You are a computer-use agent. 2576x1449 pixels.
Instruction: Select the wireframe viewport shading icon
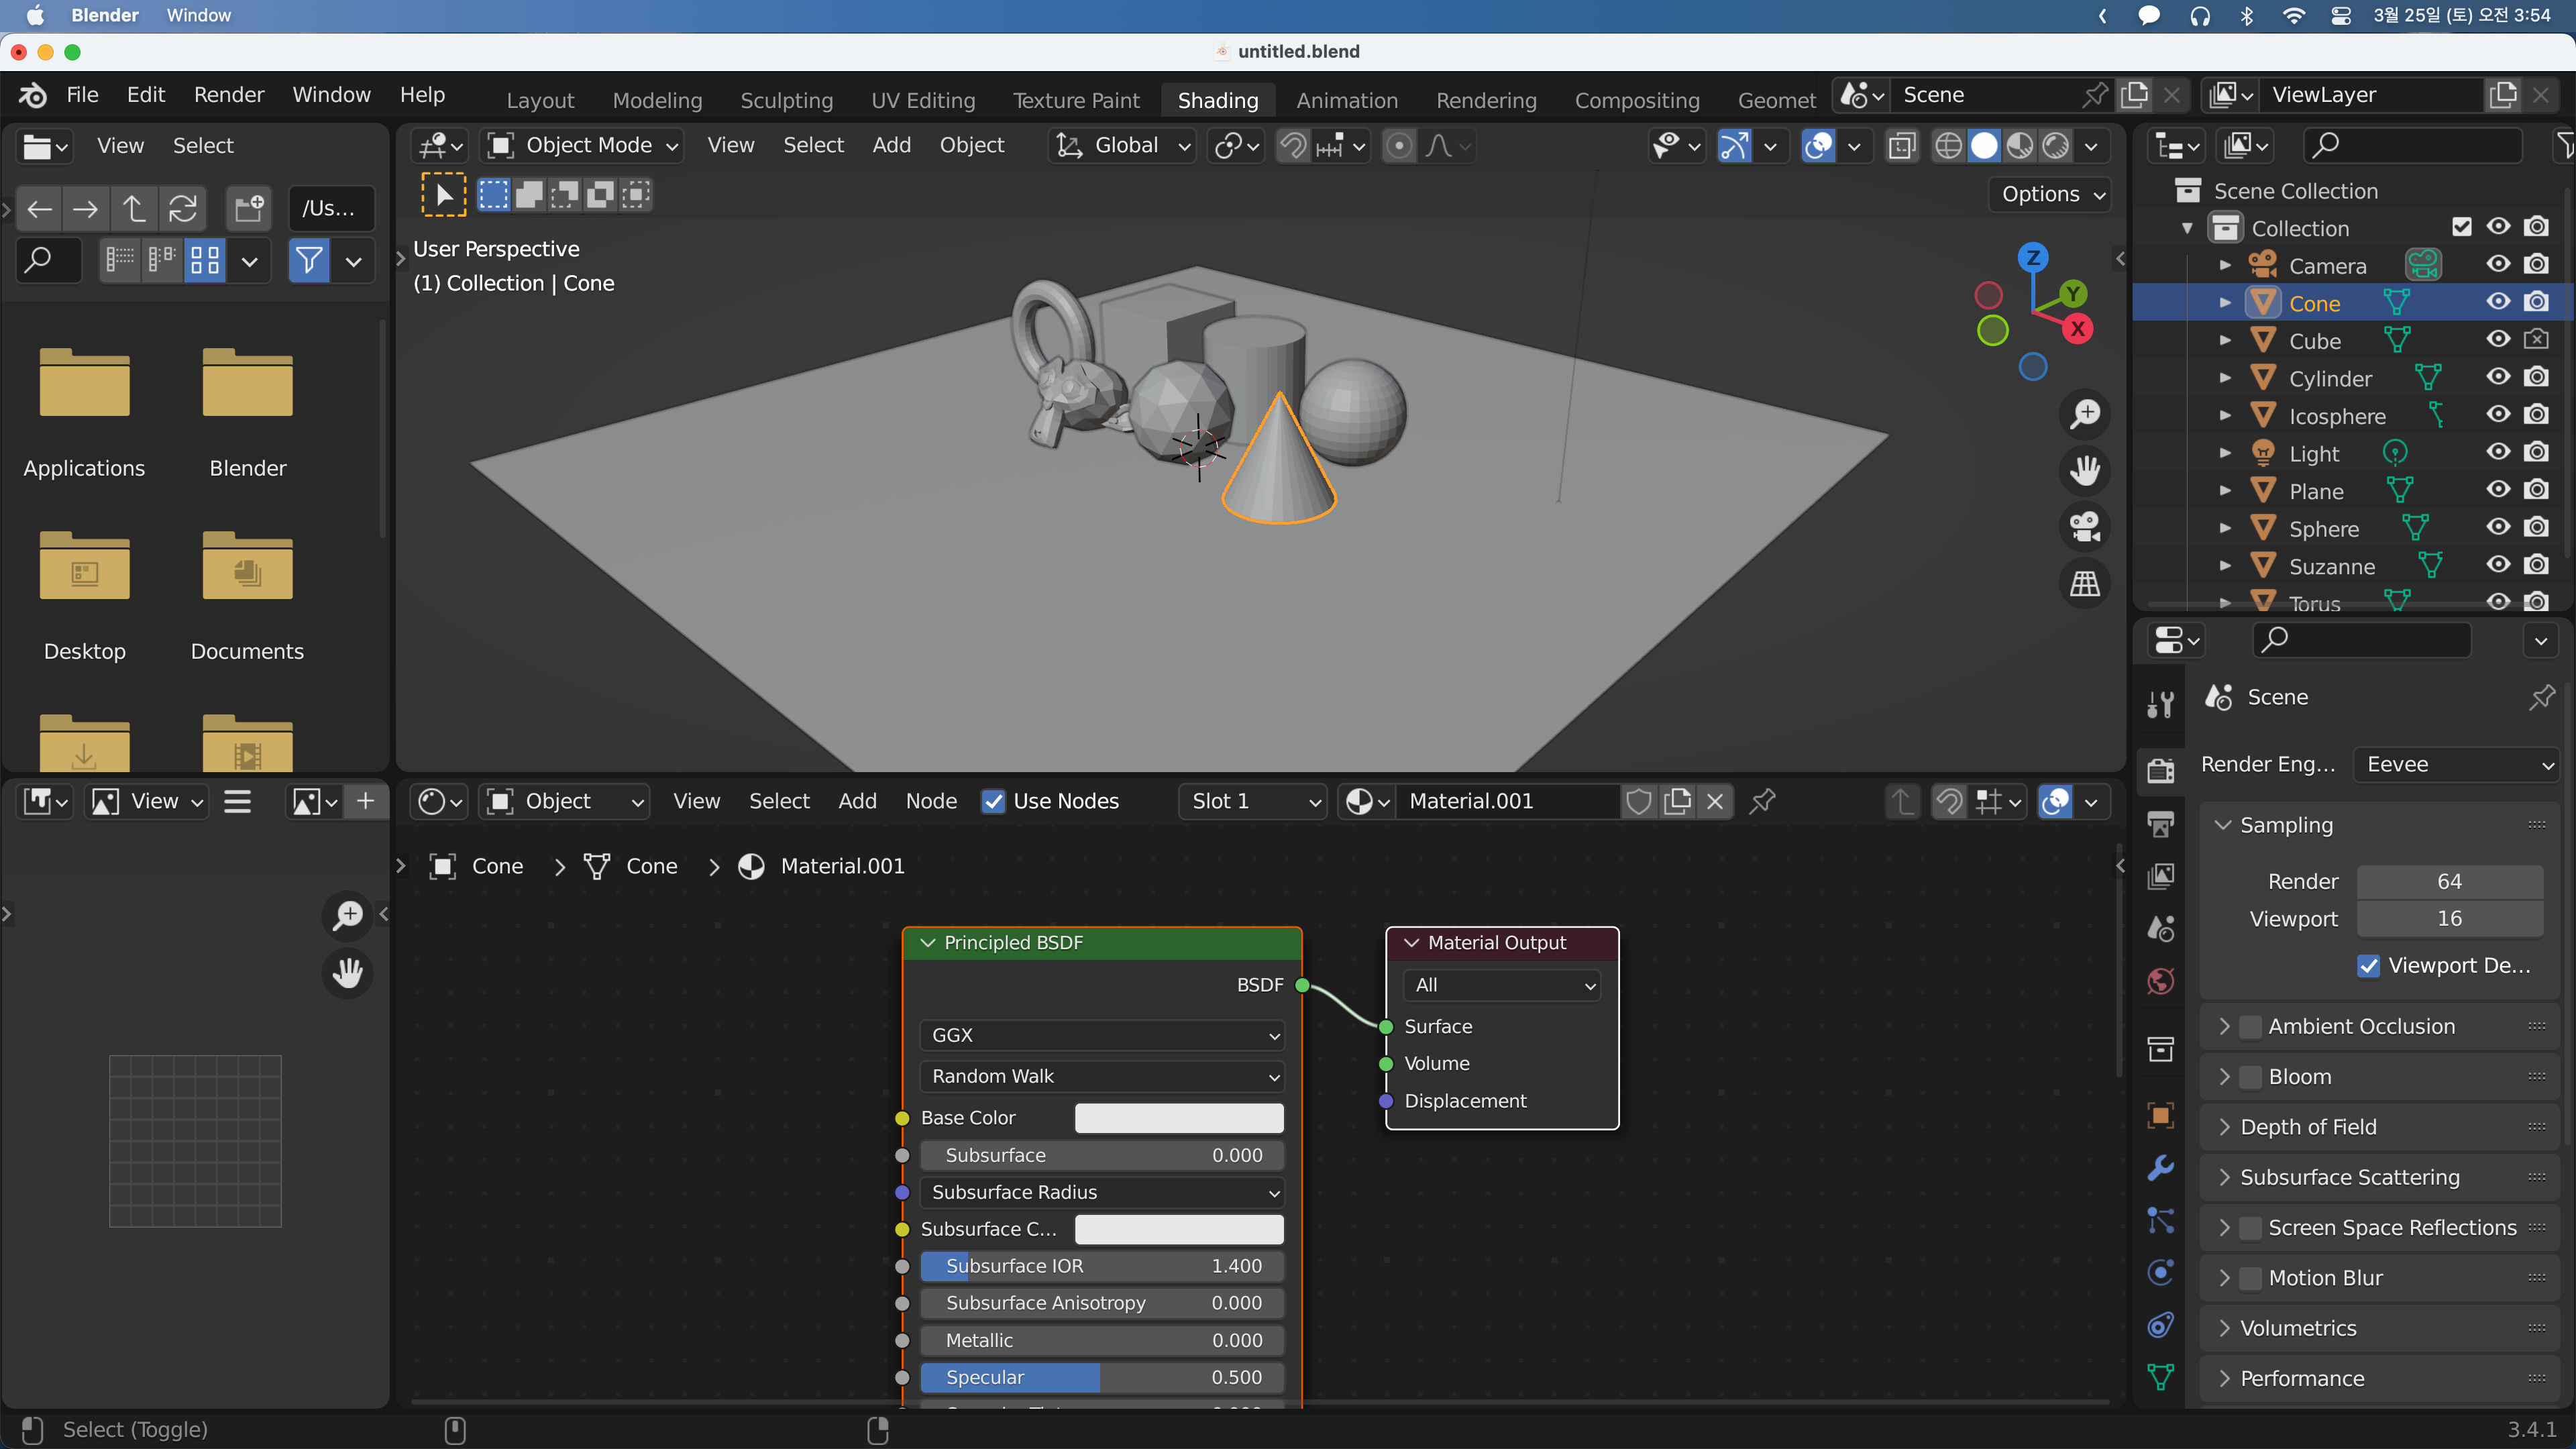[1948, 146]
